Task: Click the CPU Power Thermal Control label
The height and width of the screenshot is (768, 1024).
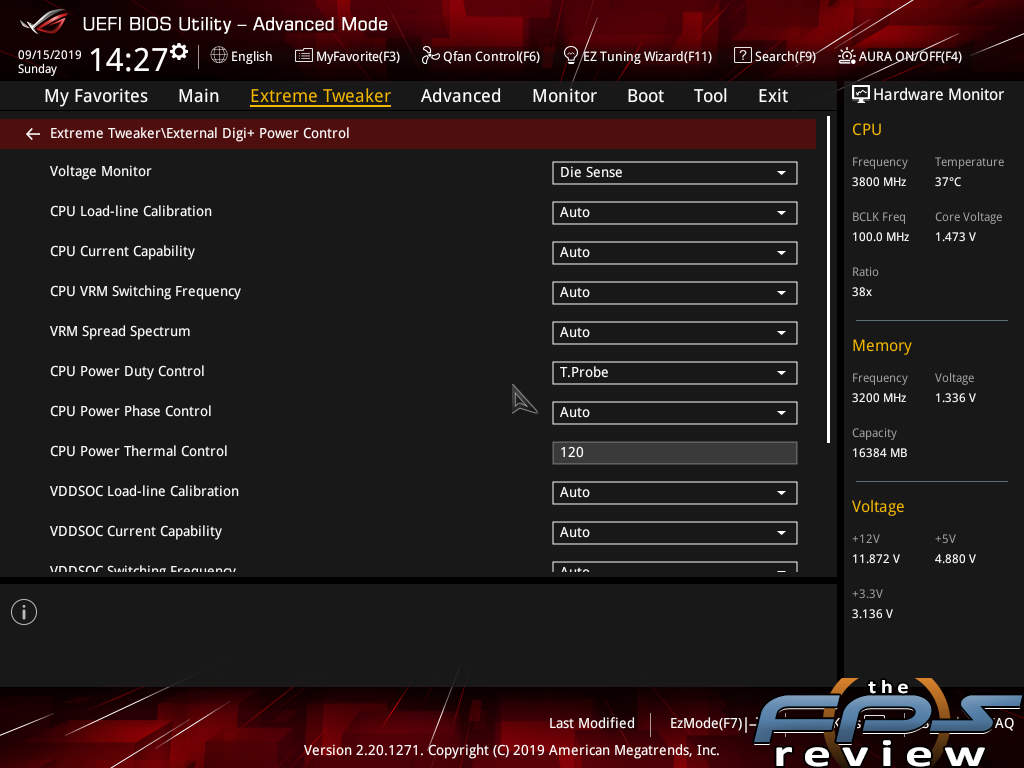Action: pos(138,451)
